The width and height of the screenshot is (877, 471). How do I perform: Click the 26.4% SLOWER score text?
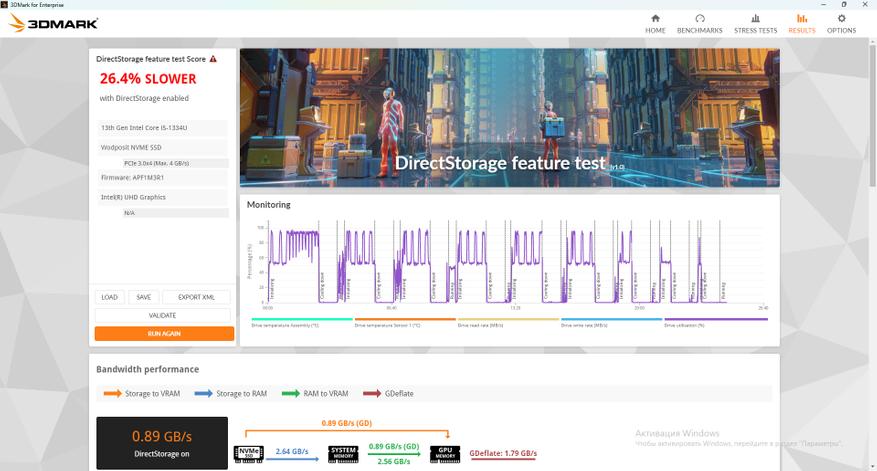(x=148, y=79)
